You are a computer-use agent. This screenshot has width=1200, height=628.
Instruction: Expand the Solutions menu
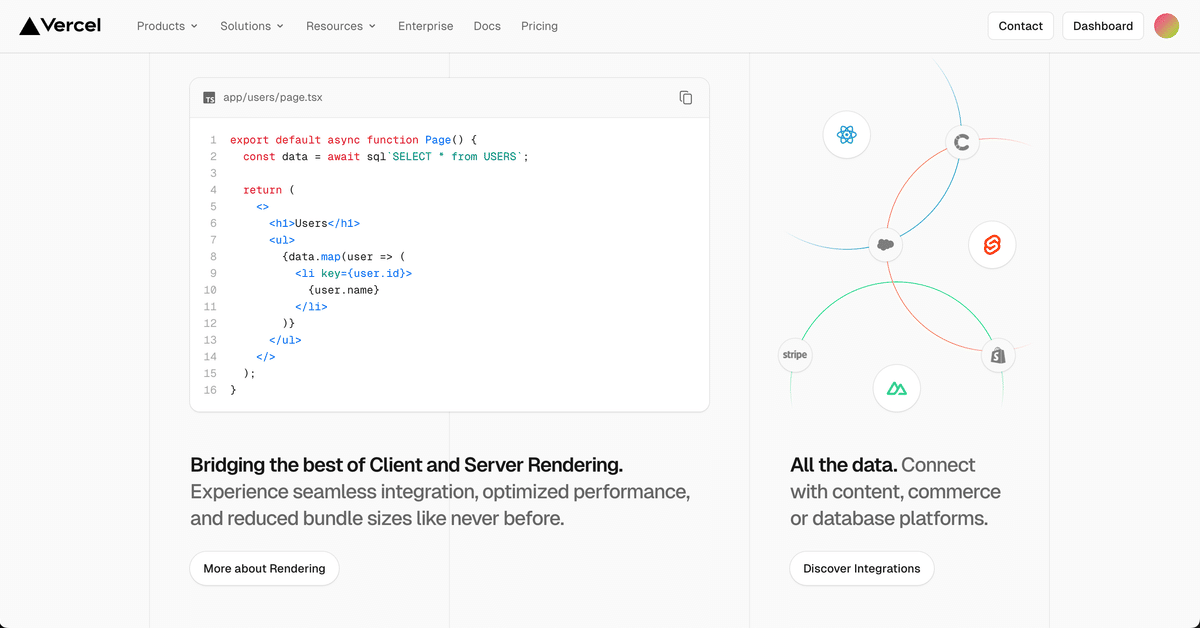tap(252, 26)
